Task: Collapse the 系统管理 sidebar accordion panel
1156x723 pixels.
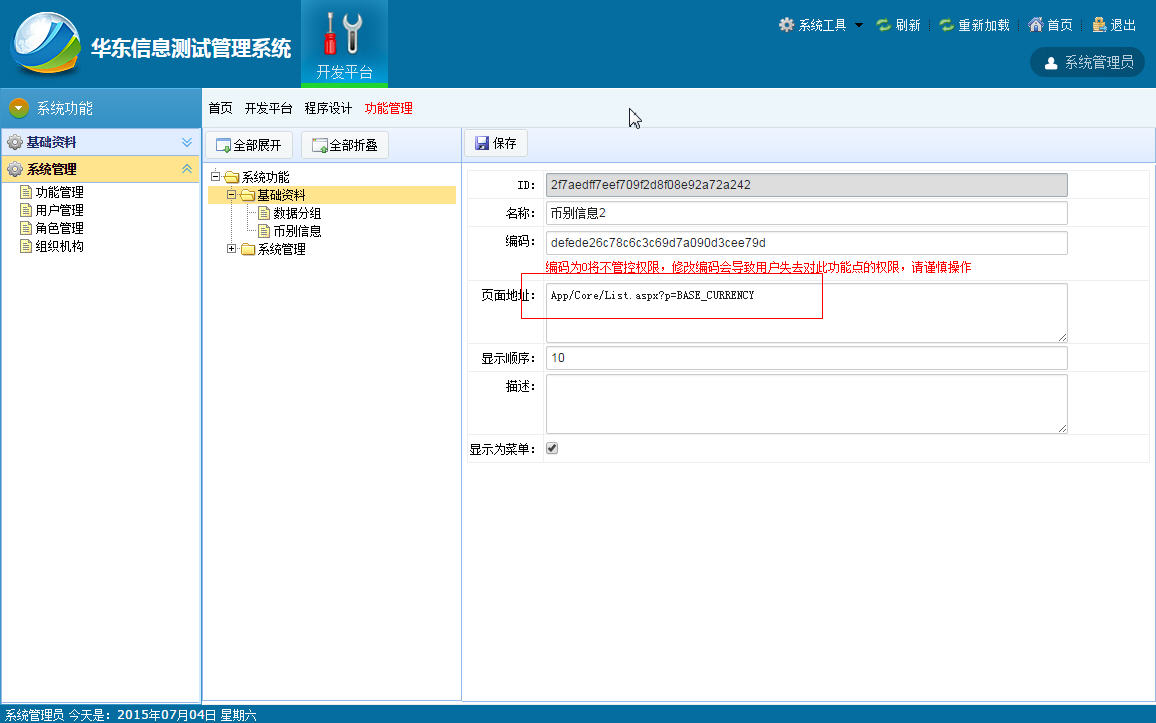Action: tap(187, 169)
